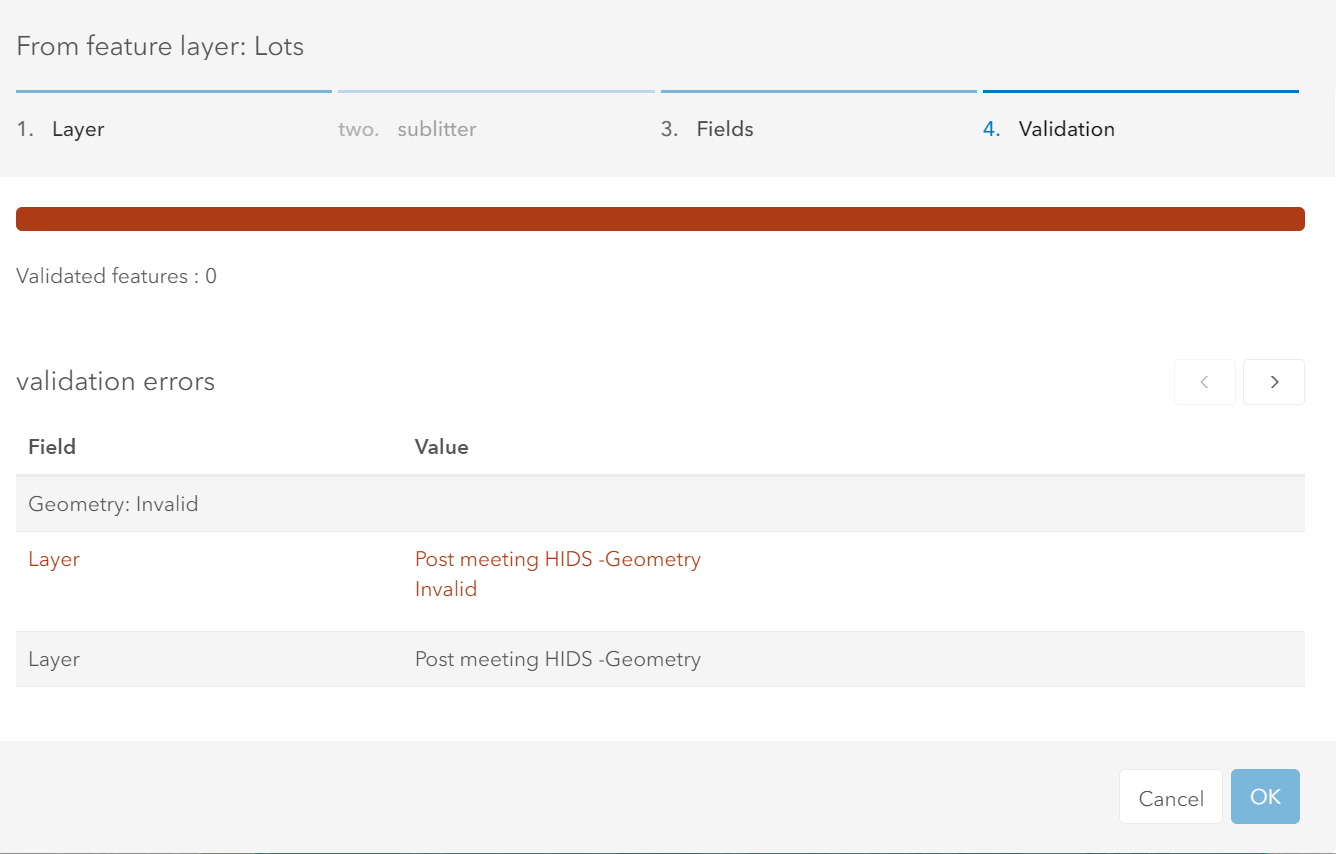Click the red Layer error field
This screenshot has width=1336, height=854.
tap(54, 559)
